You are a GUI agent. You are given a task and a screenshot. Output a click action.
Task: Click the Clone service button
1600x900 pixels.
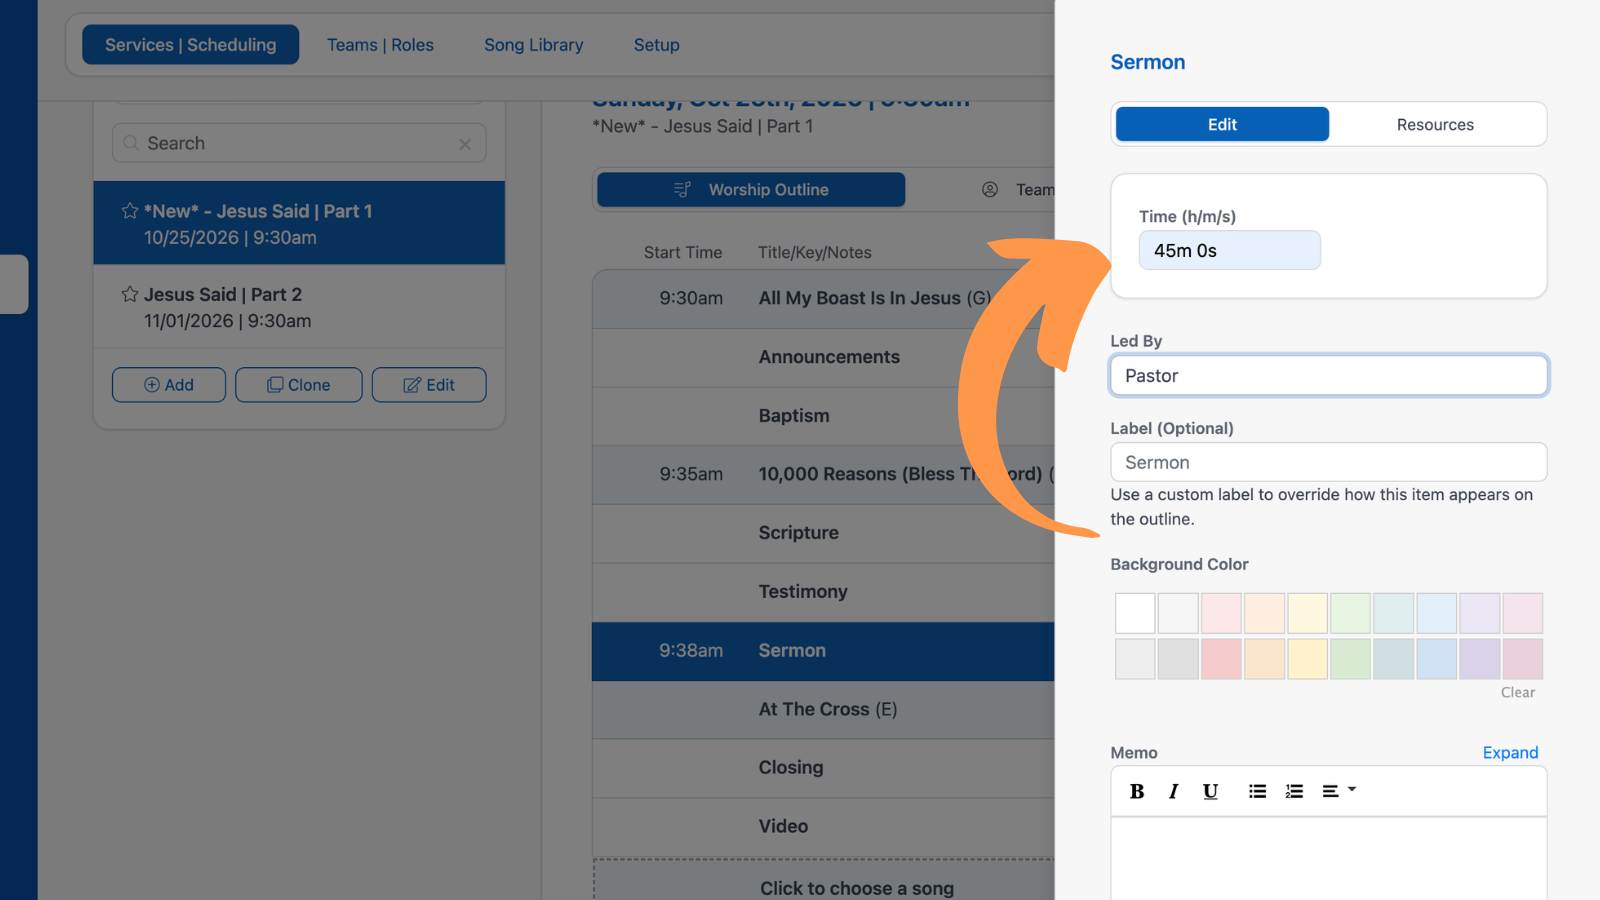299,385
